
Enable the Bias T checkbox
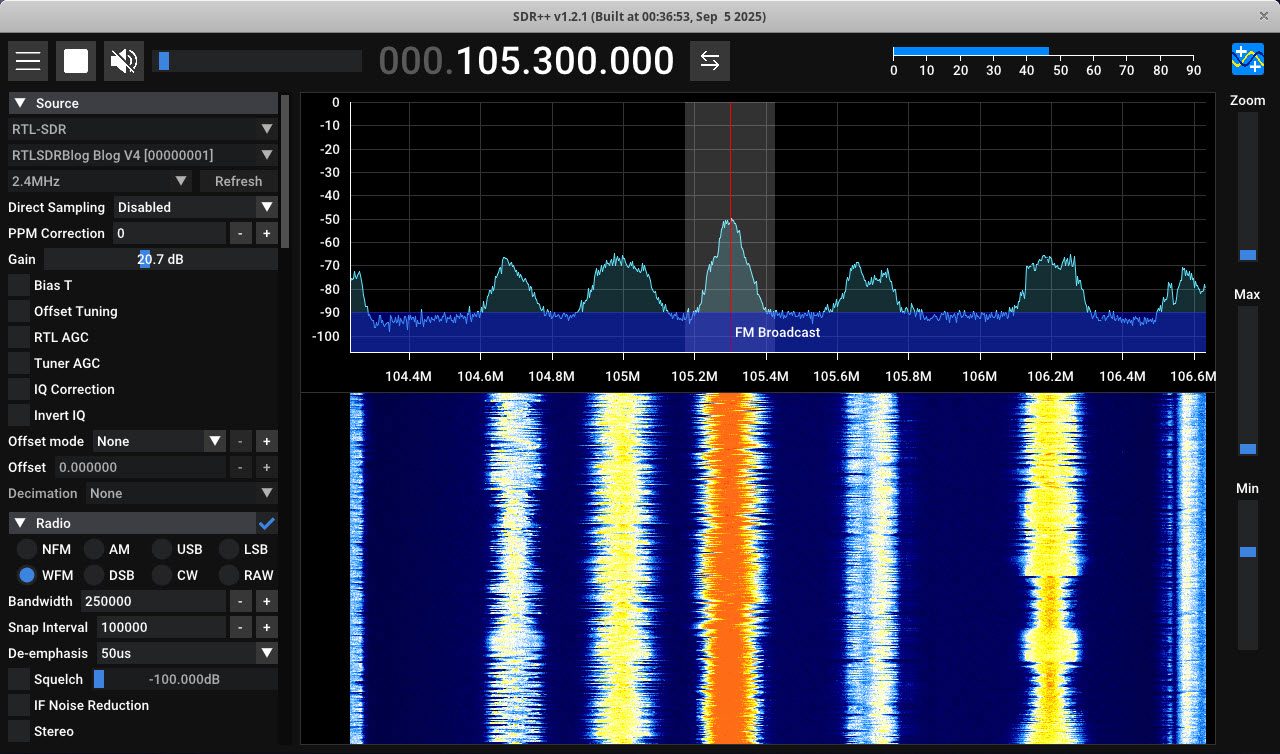click(x=19, y=285)
